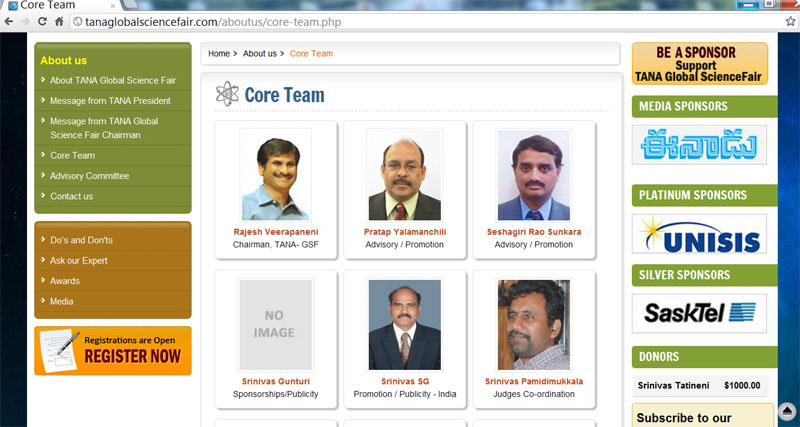800x427 pixels.
Task: Click the atom icon beside Core Team heading
Action: 227,94
